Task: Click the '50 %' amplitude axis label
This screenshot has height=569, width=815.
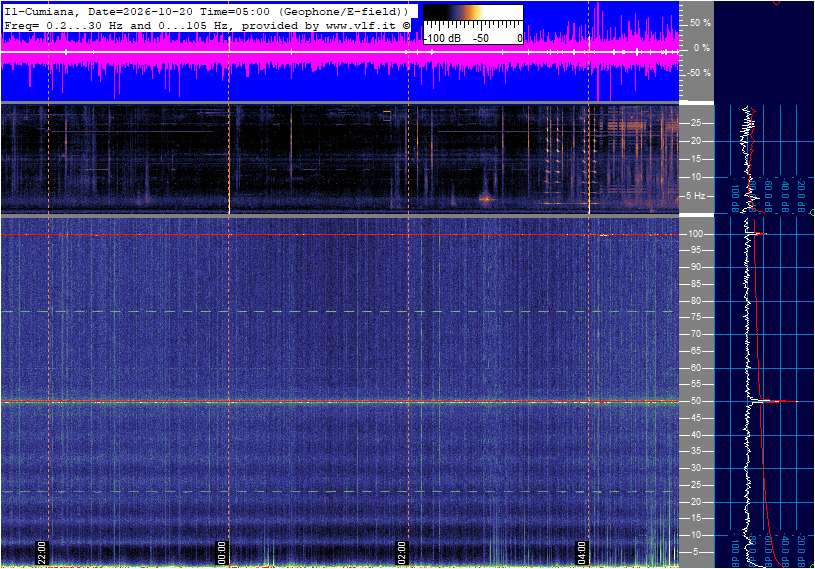Action: click(x=700, y=23)
